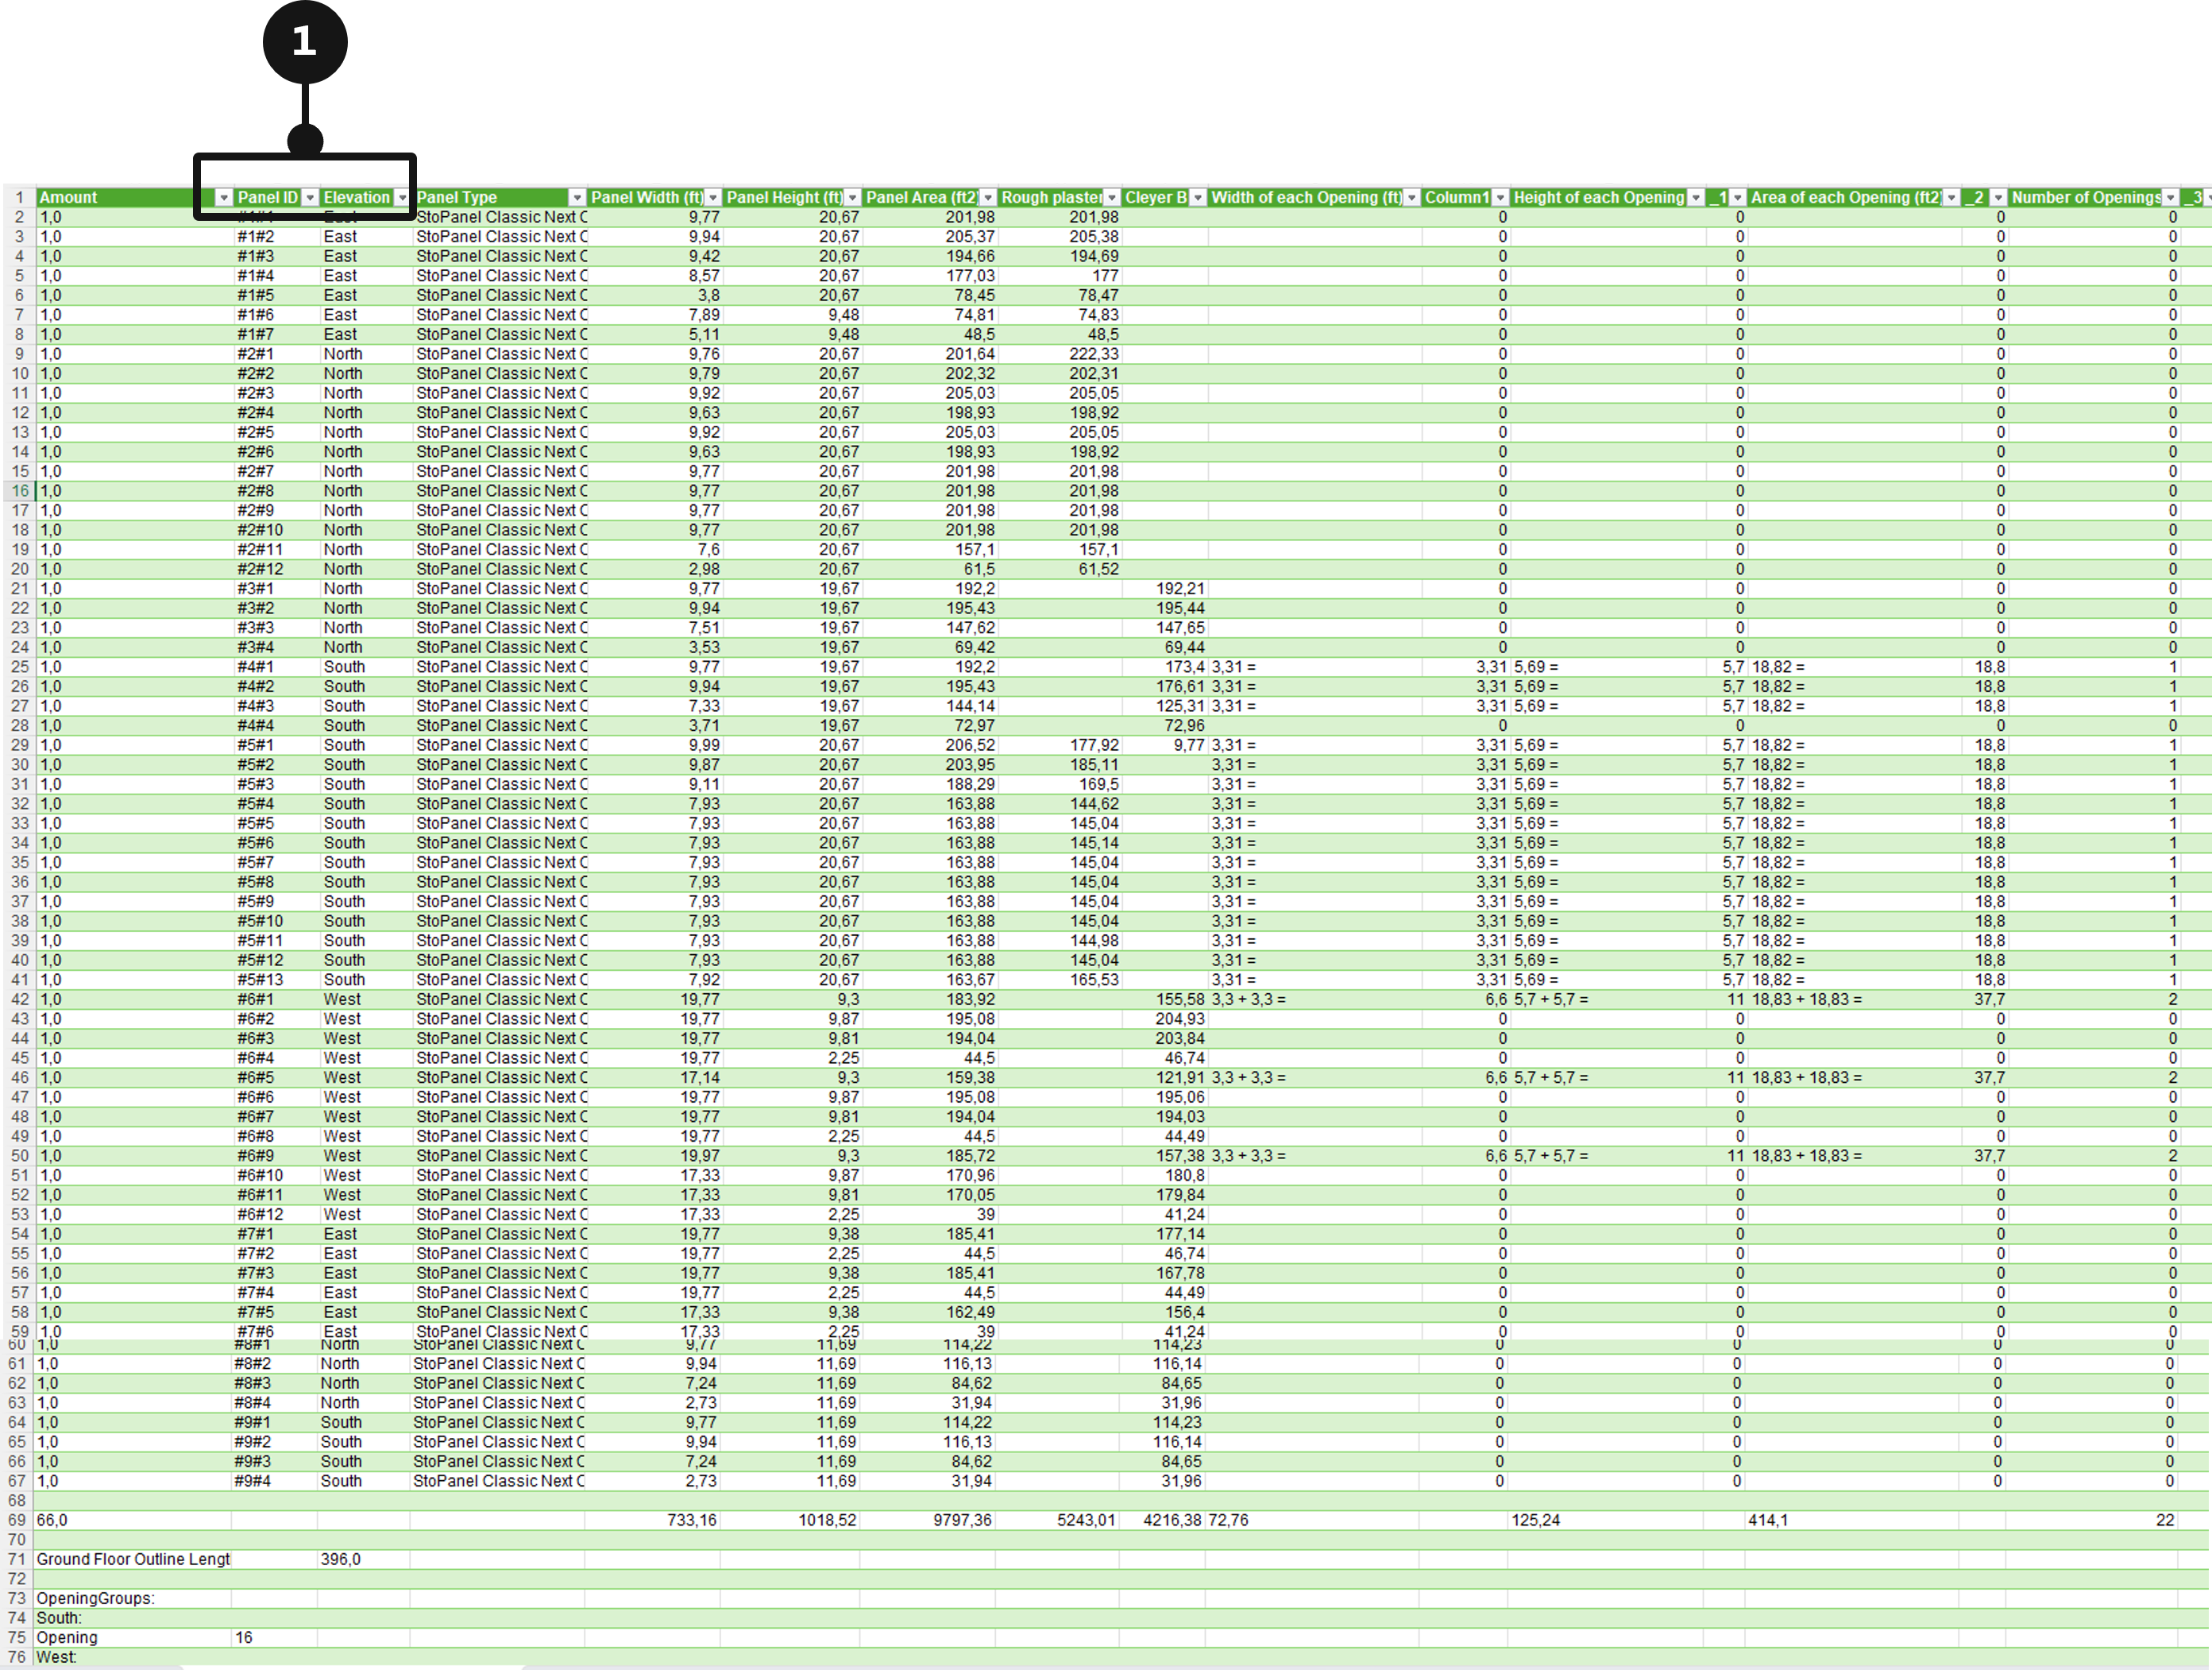The width and height of the screenshot is (2212, 1670).
Task: Click the Number of Openings total 22
Action: (x=2092, y=1521)
